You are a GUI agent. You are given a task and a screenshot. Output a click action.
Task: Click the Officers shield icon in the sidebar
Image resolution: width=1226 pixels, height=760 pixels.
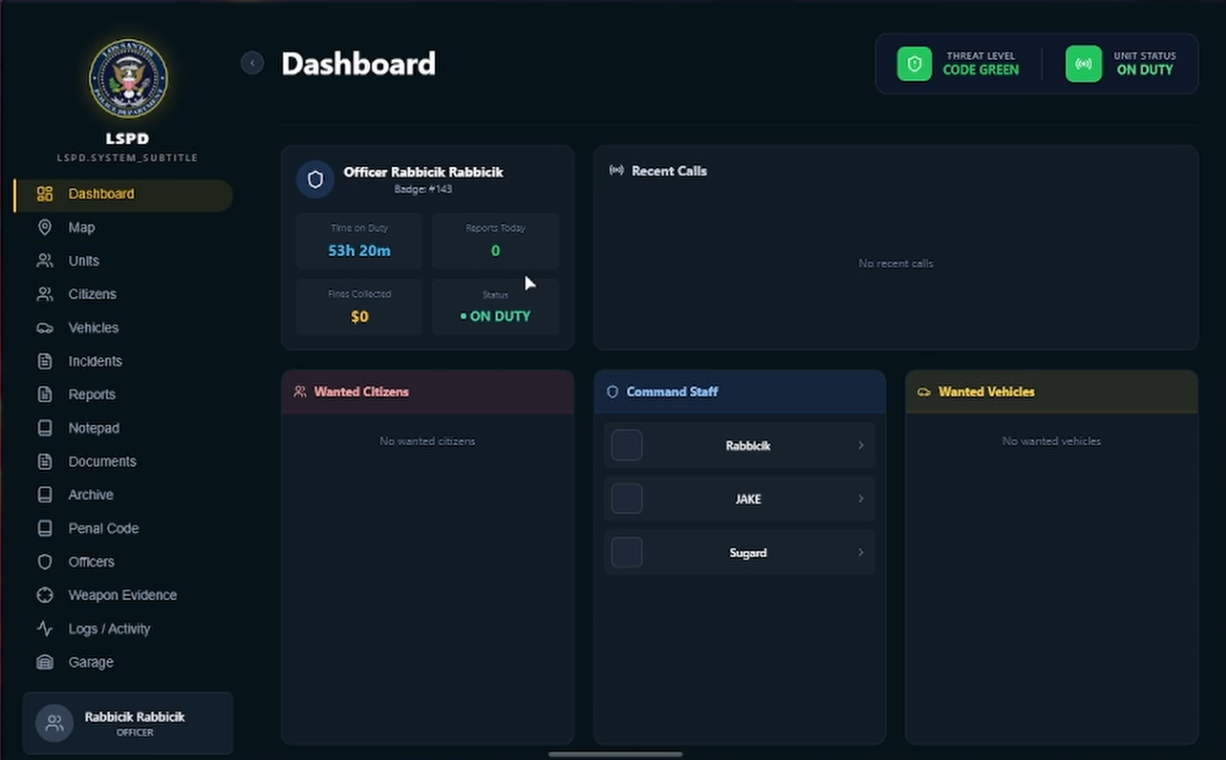click(45, 562)
